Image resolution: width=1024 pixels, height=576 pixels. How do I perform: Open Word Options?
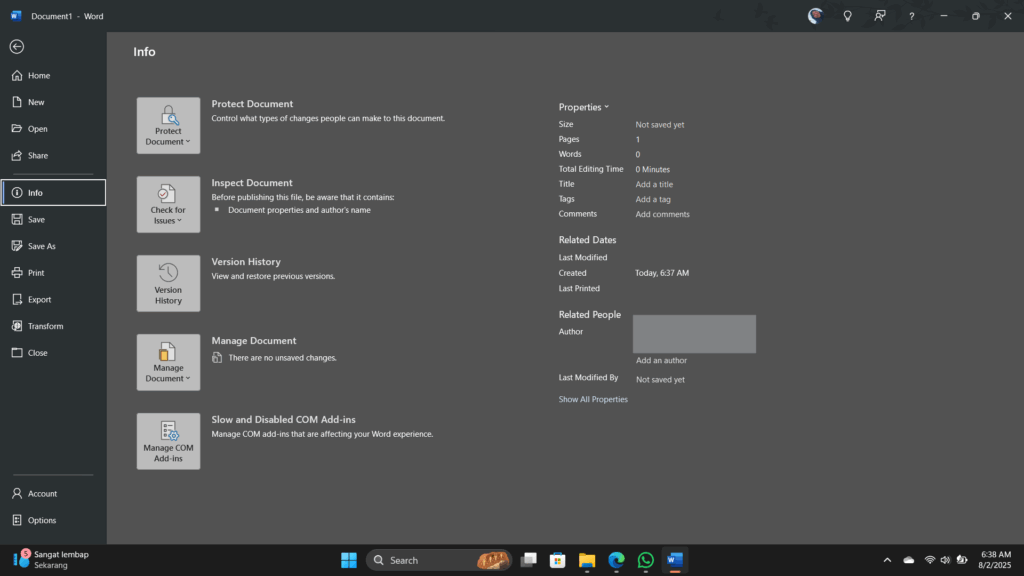pyautogui.click(x=53, y=520)
